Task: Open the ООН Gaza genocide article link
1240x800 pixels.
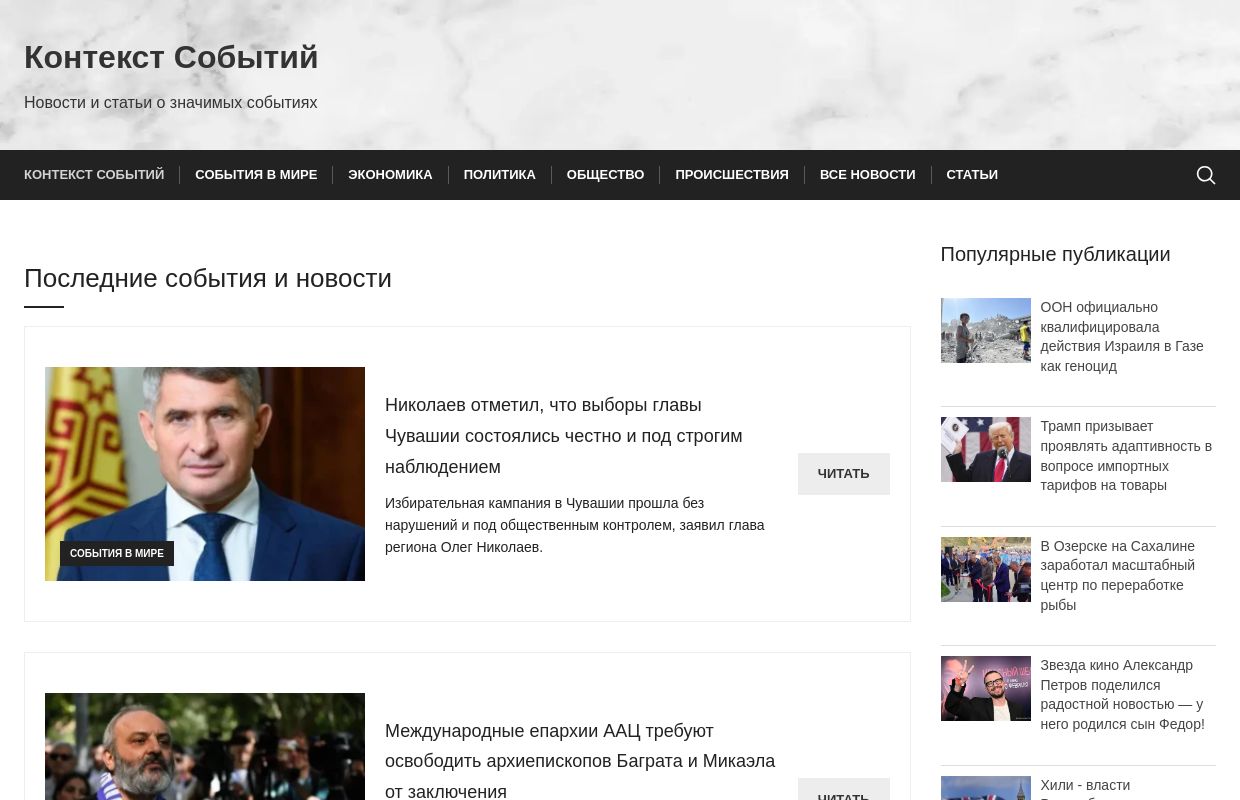Action: click(x=1121, y=337)
